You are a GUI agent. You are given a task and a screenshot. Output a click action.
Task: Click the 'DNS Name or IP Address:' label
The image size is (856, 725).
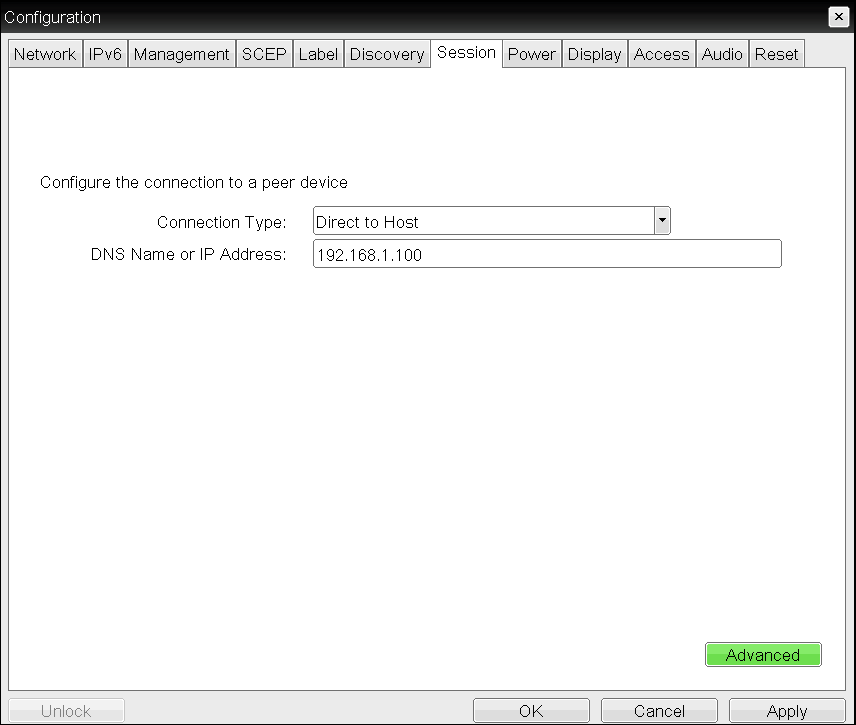tap(188, 254)
